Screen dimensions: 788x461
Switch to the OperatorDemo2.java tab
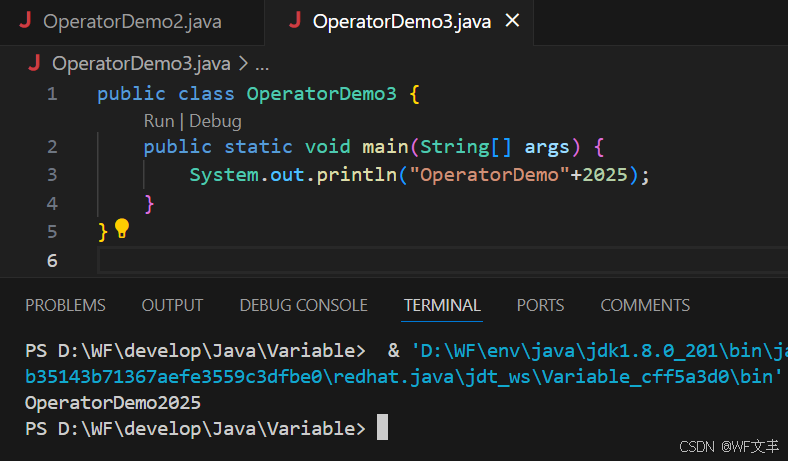[x=132, y=22]
